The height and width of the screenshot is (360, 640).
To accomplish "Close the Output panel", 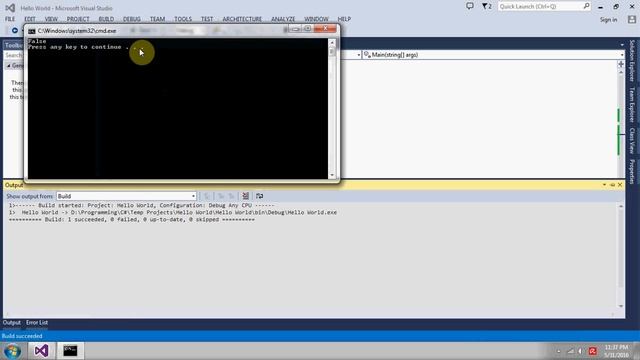I will click(620, 185).
